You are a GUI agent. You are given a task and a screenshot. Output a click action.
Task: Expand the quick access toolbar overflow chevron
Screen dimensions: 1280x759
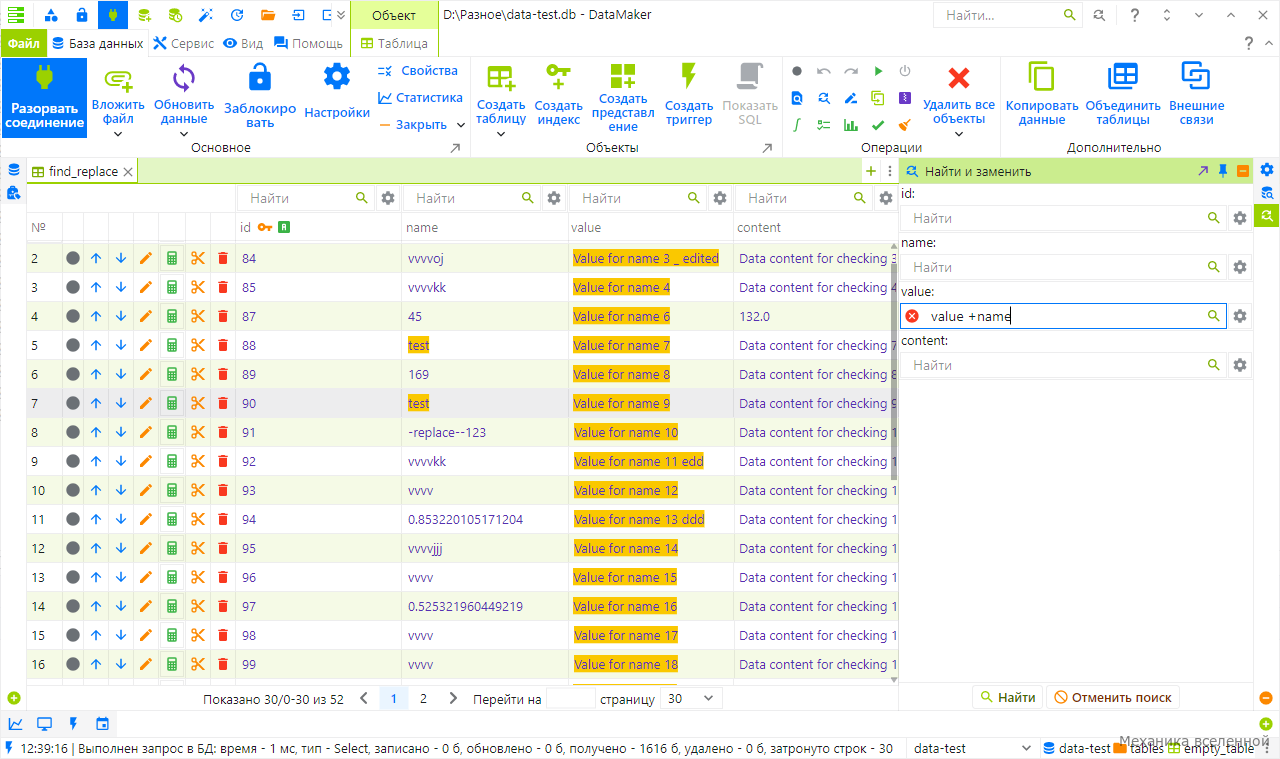click(x=341, y=15)
